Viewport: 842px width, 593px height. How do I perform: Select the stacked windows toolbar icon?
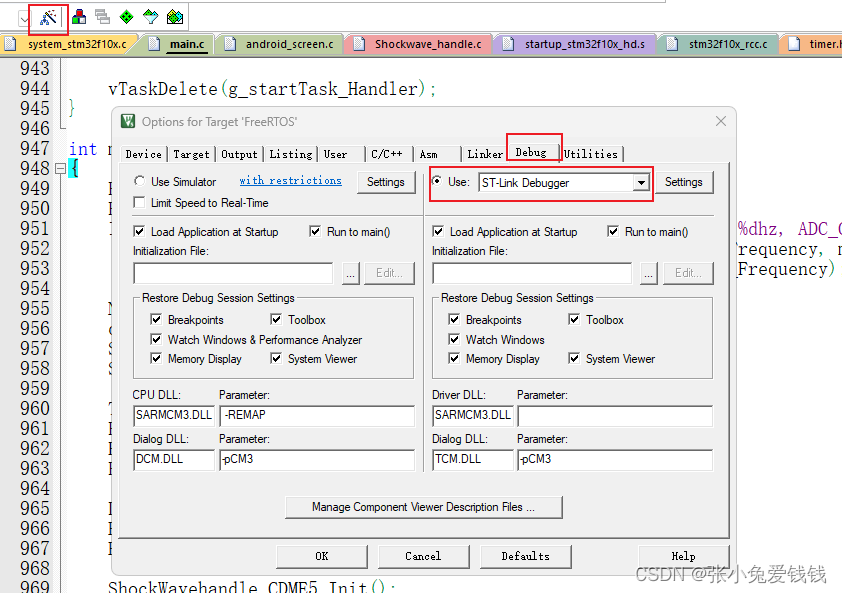(x=101, y=14)
